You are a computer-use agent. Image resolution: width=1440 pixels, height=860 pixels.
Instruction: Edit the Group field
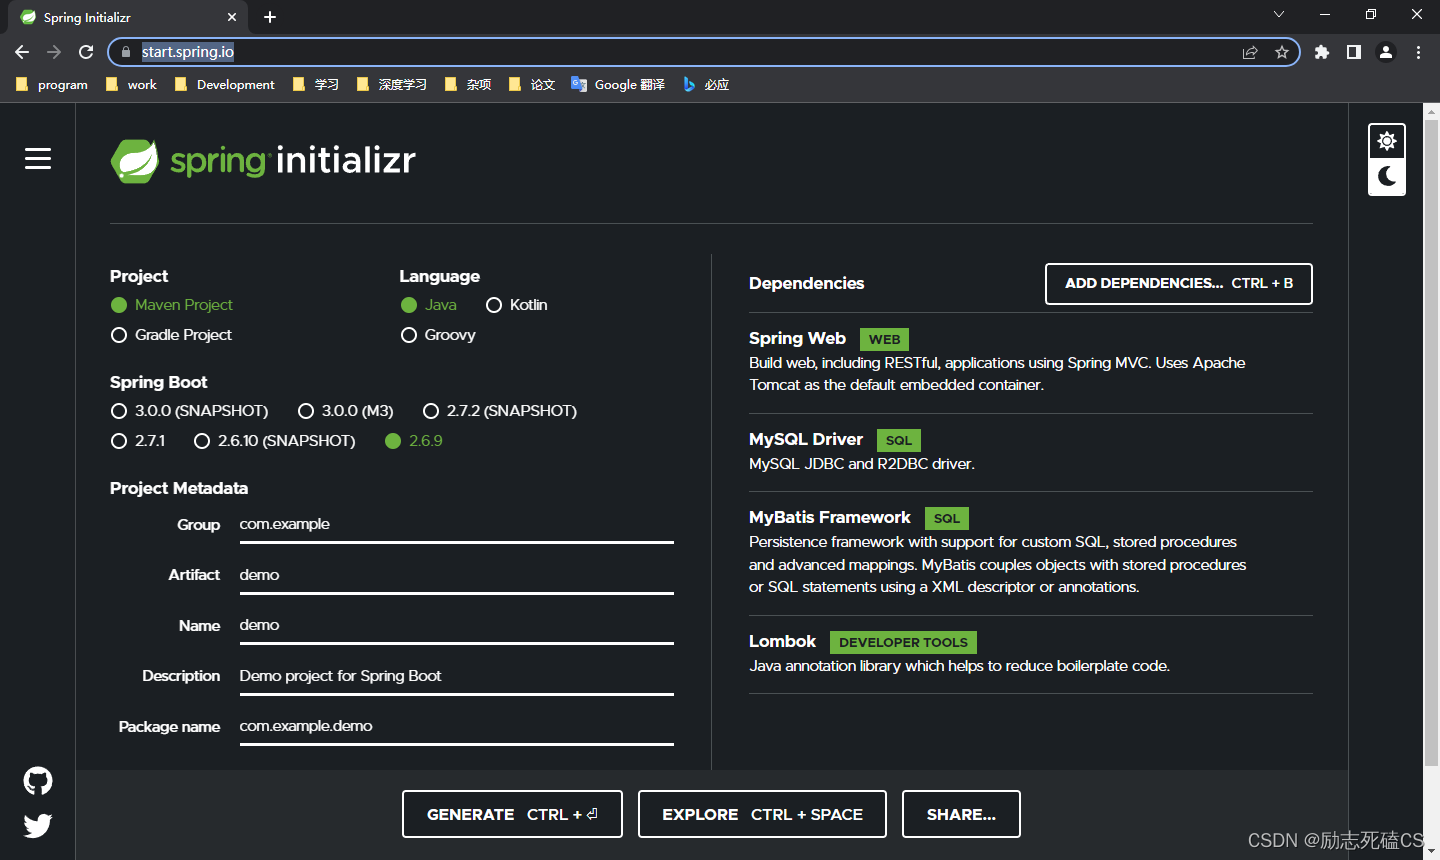pyautogui.click(x=456, y=525)
